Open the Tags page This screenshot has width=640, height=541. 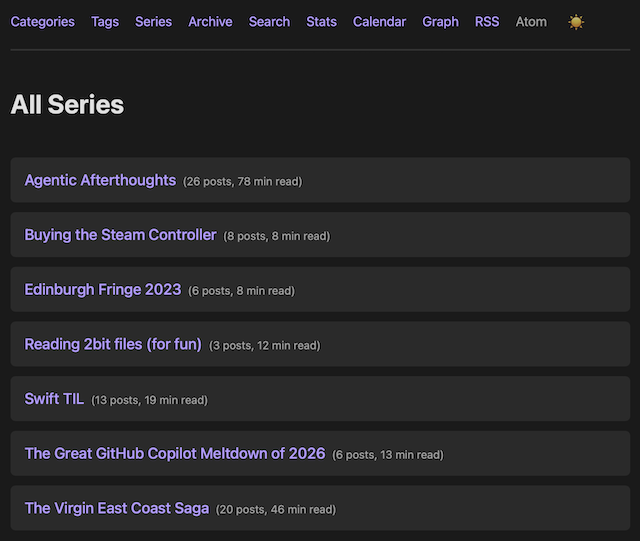point(105,22)
